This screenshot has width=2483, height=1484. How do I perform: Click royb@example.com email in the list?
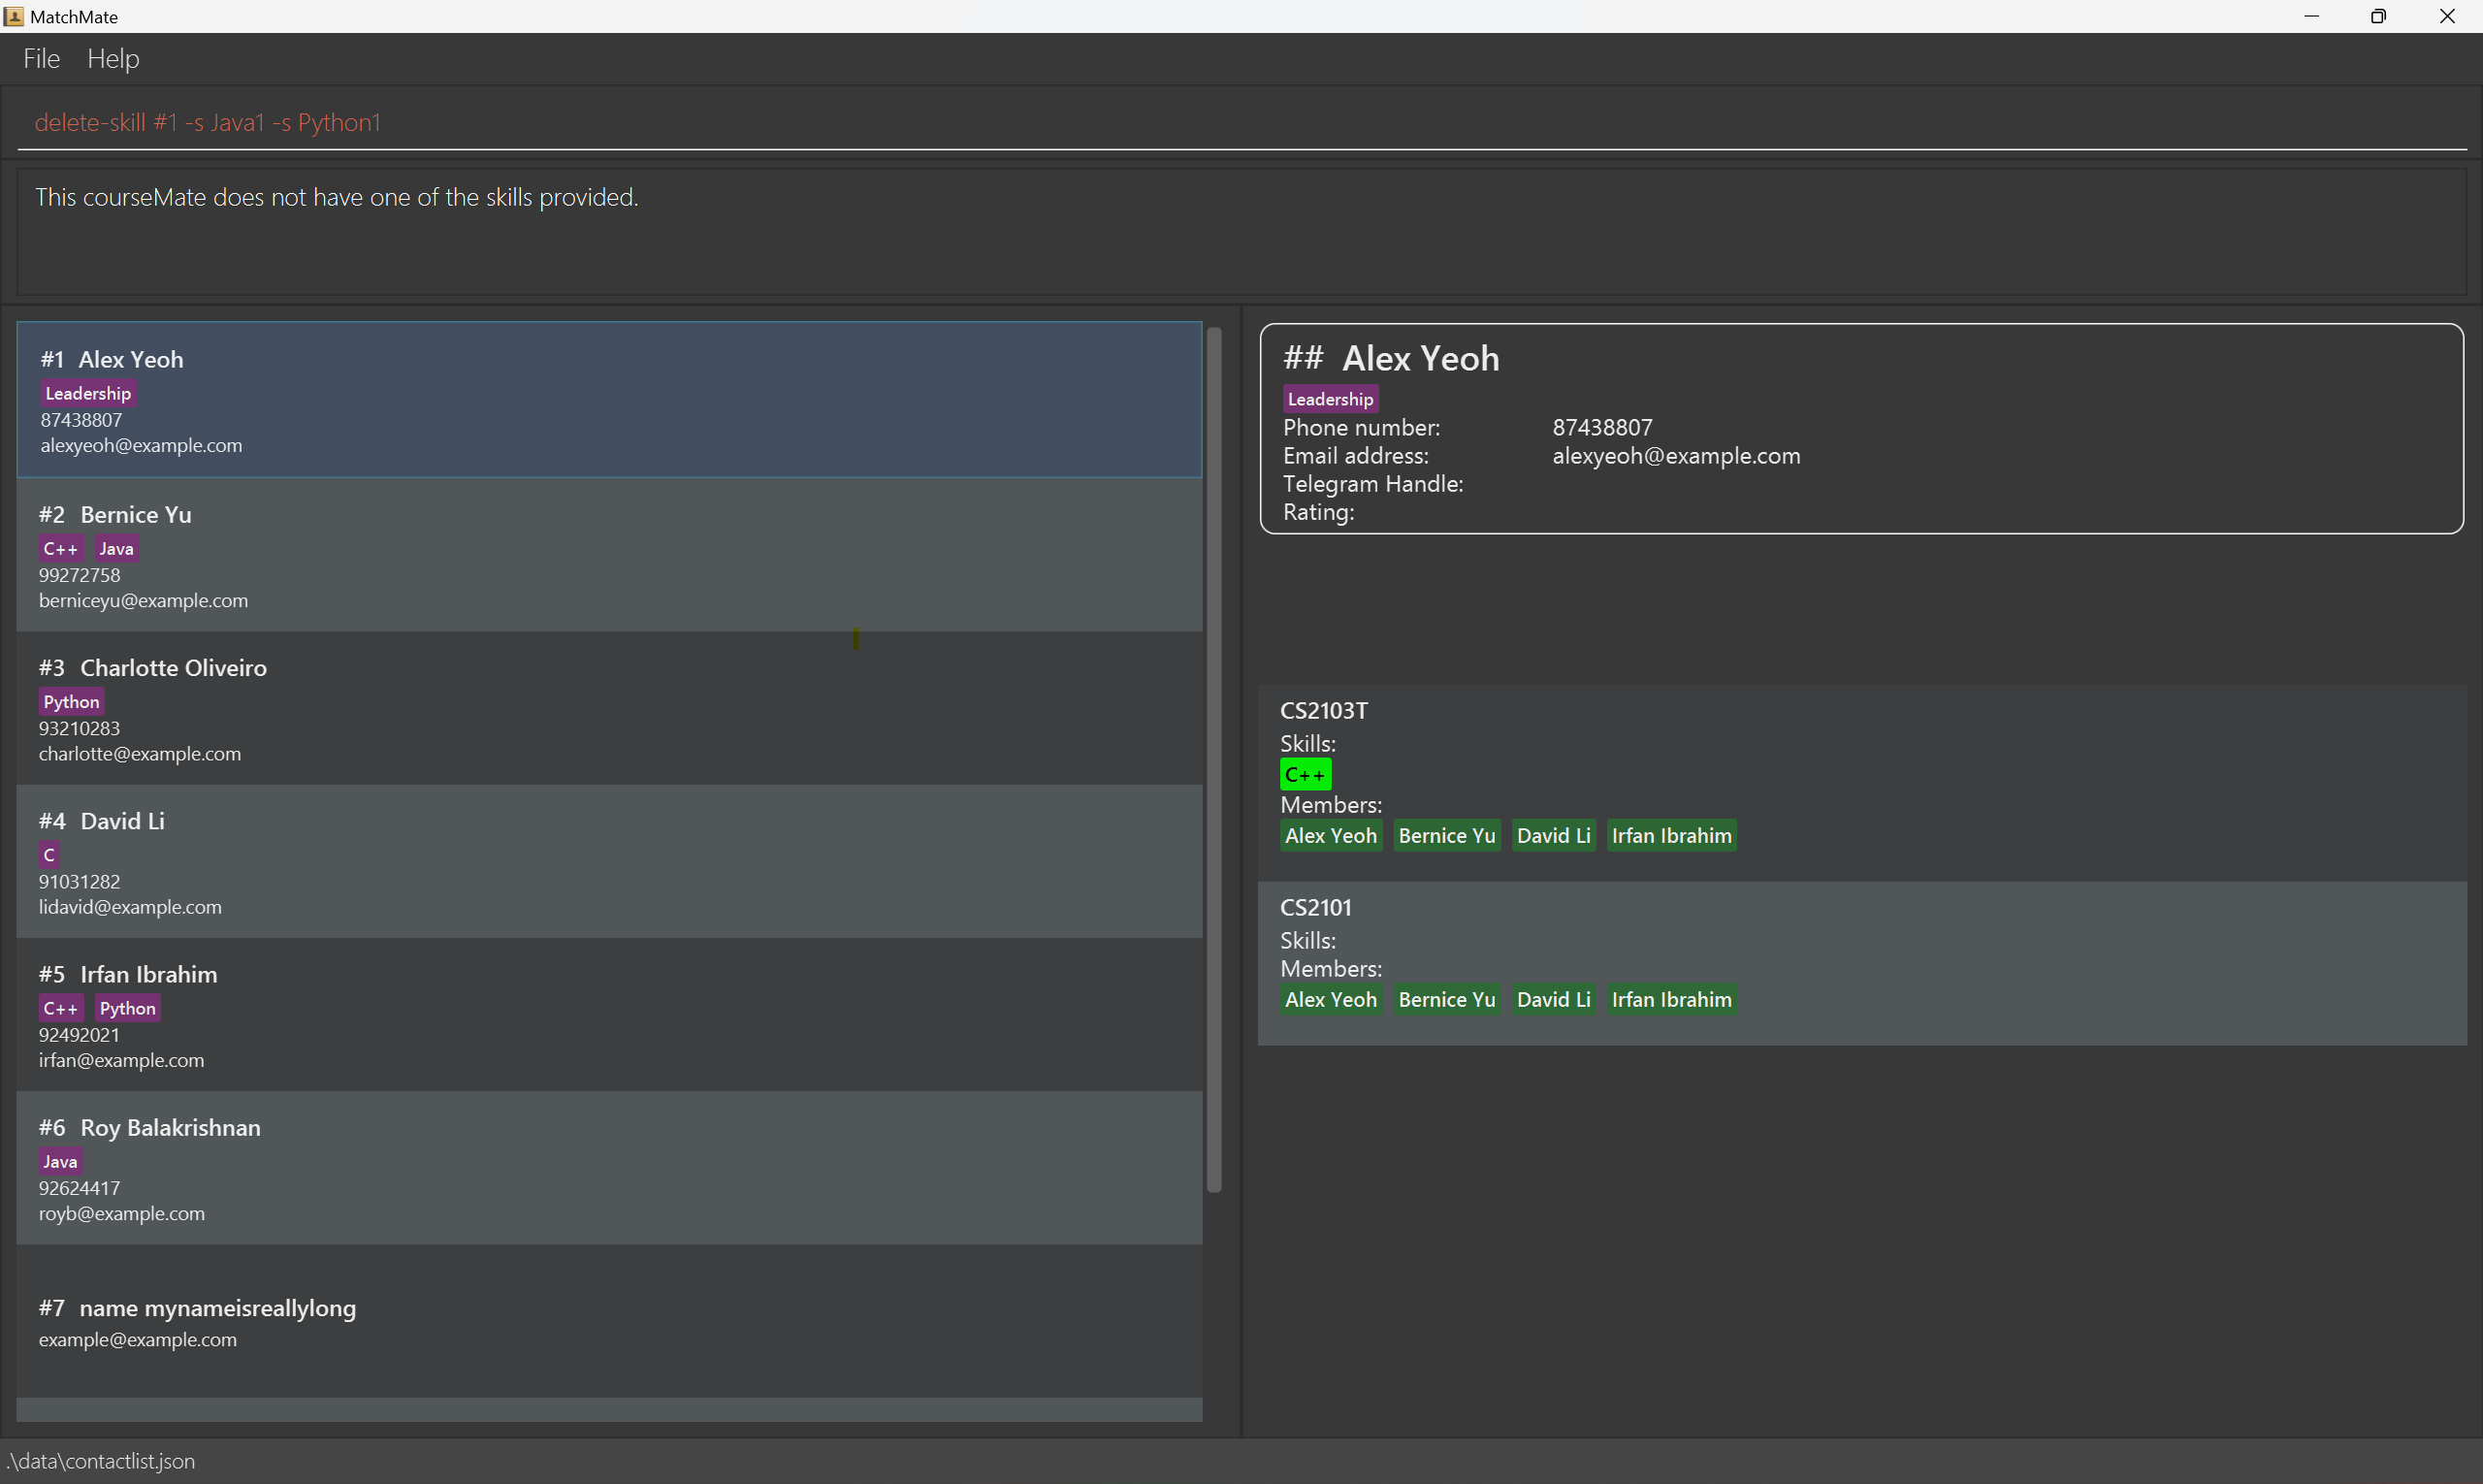121,1213
